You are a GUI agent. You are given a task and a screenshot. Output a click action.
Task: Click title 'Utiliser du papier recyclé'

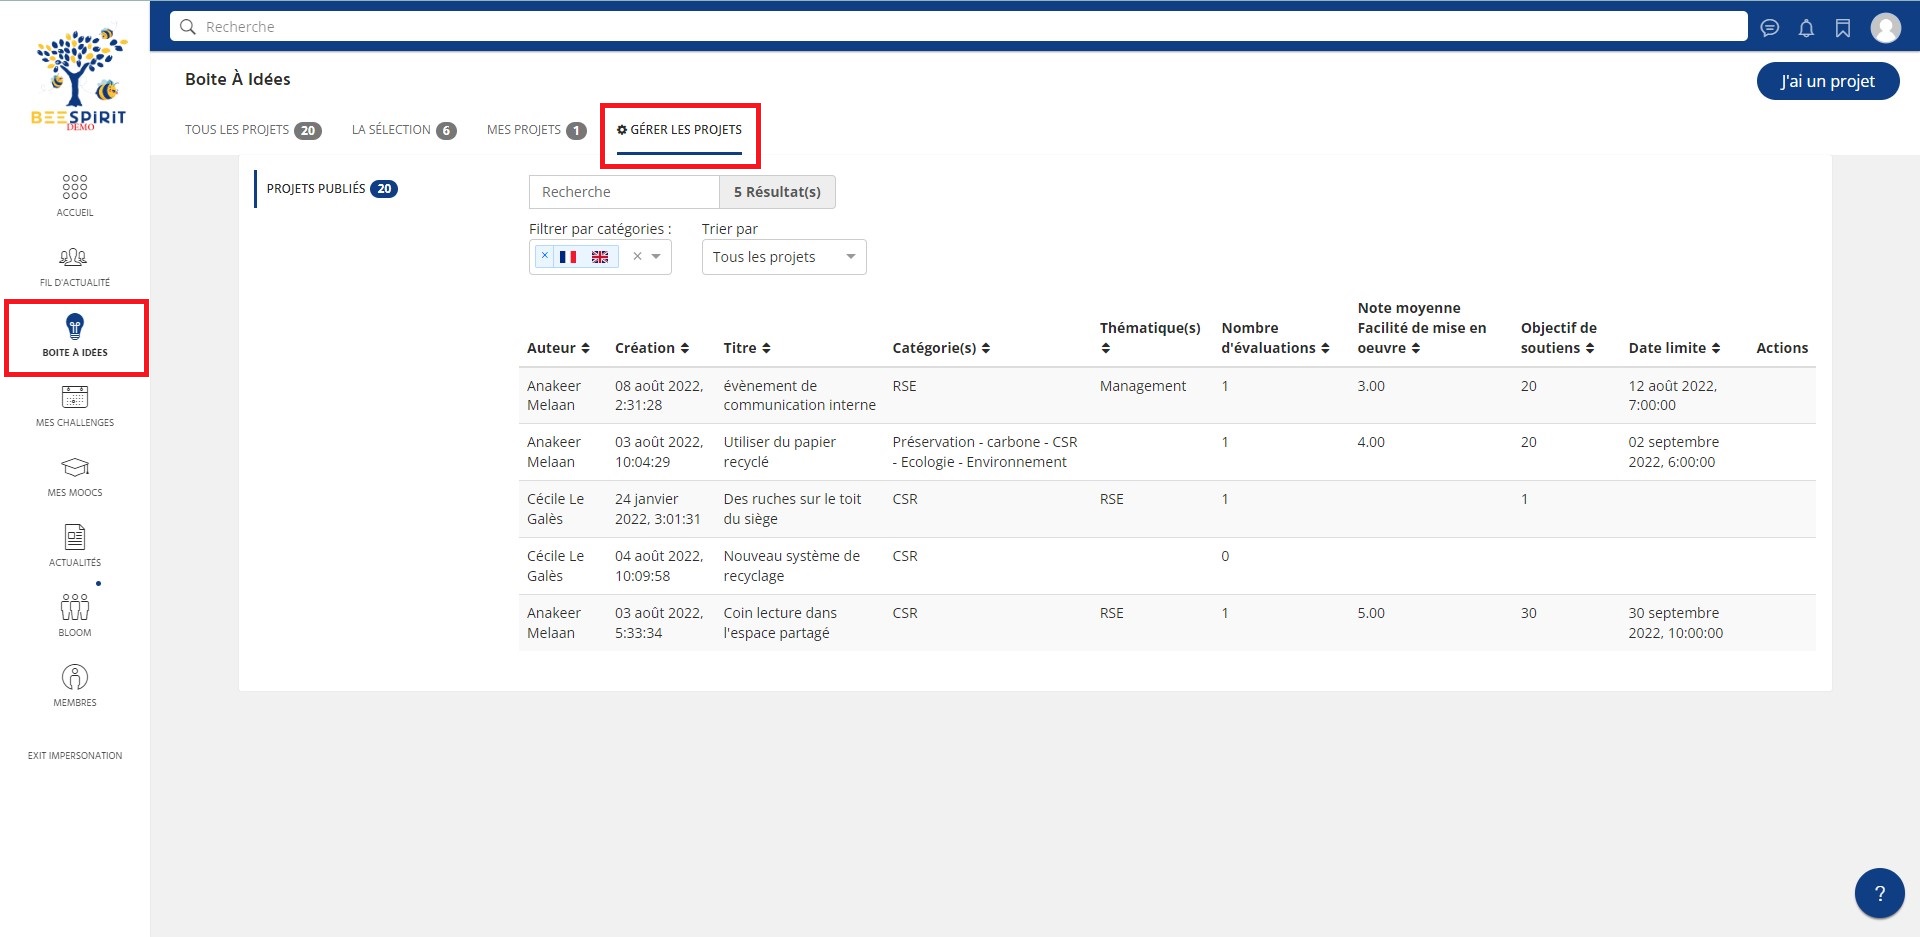click(x=780, y=452)
